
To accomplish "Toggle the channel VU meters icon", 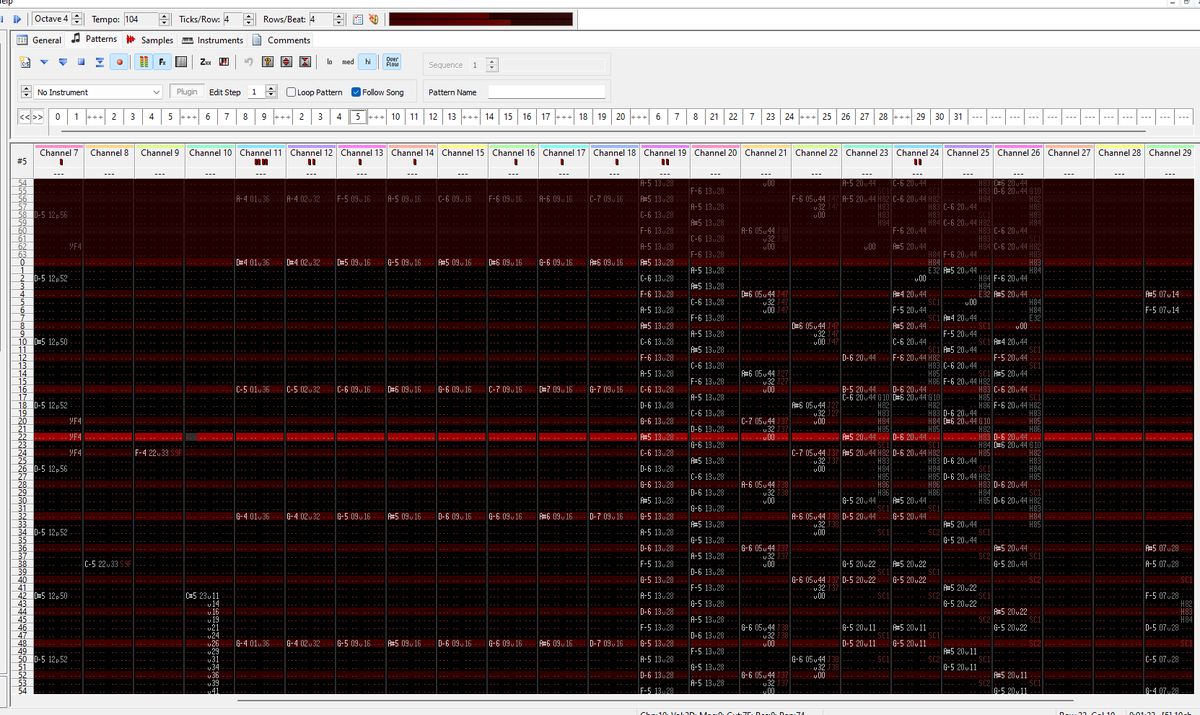I will point(143,62).
